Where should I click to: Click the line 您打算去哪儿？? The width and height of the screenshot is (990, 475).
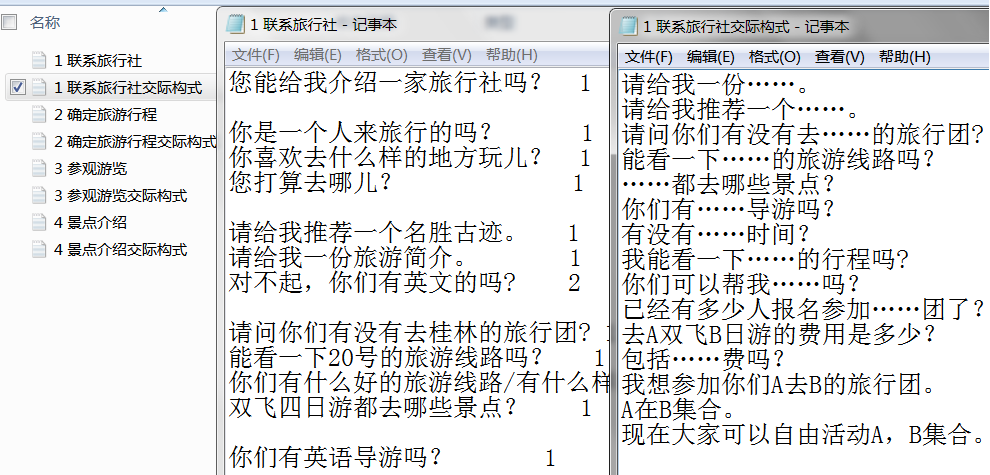310,183
